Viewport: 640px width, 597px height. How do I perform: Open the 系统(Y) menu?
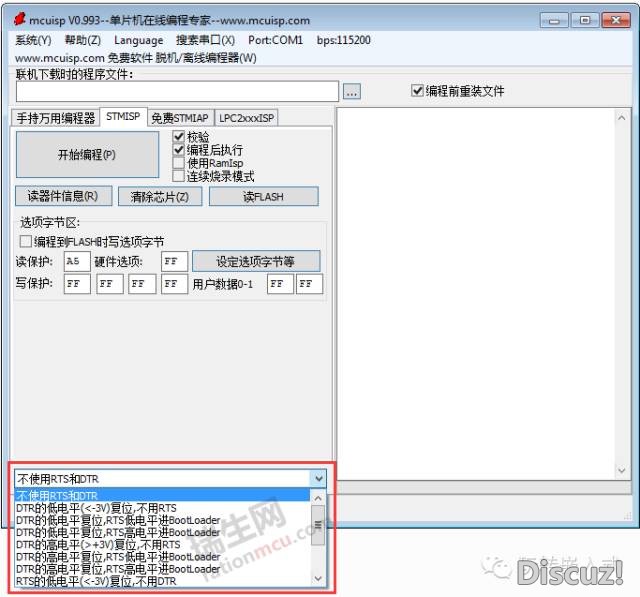(33, 40)
